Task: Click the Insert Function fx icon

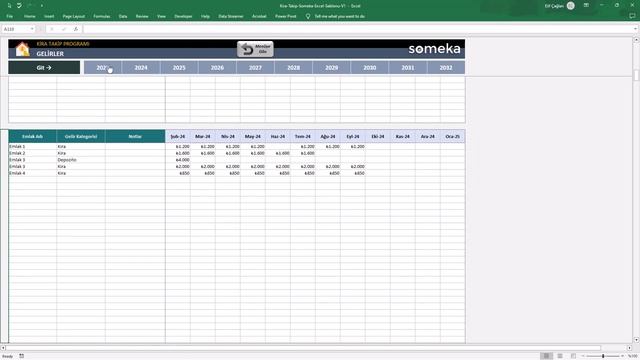Action: coord(76,29)
